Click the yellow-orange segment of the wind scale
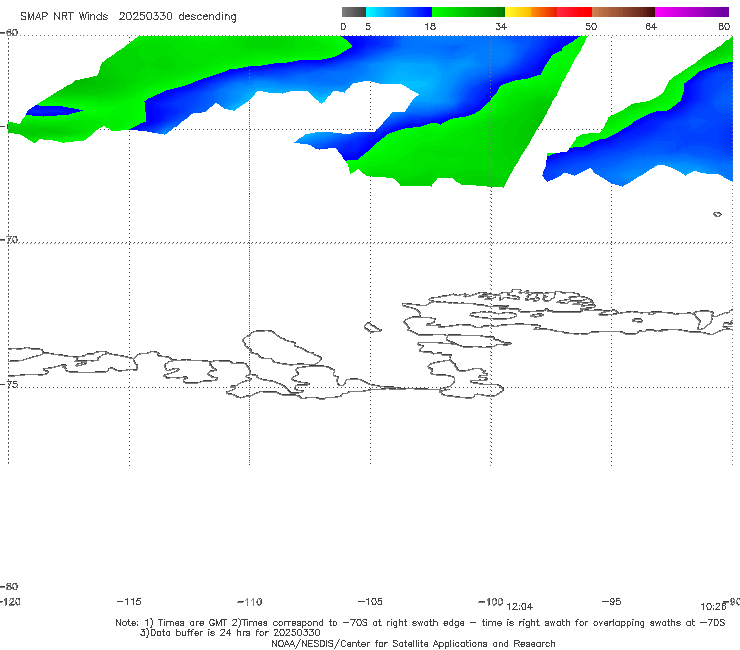 point(531,12)
